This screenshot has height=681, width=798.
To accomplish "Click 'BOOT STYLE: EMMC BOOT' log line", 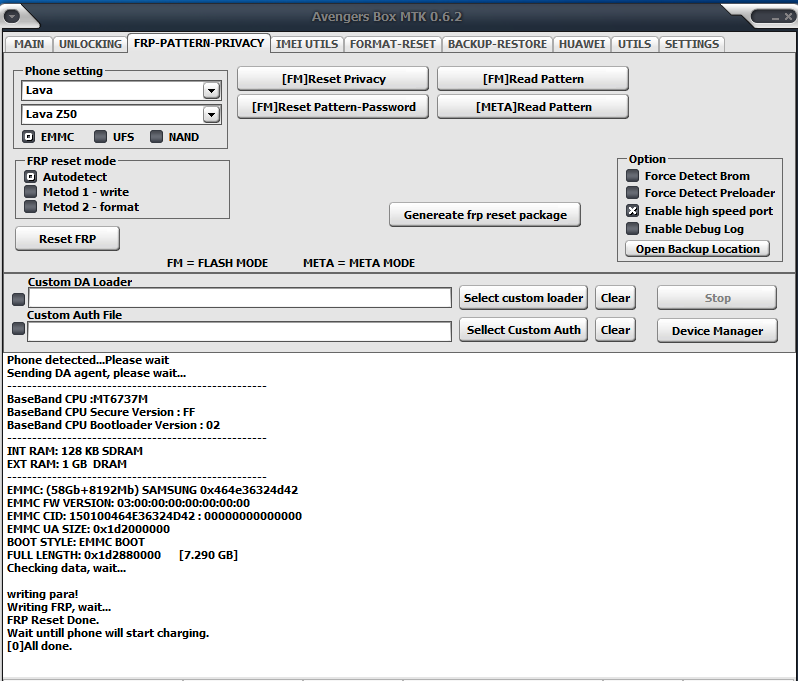I will (x=76, y=542).
